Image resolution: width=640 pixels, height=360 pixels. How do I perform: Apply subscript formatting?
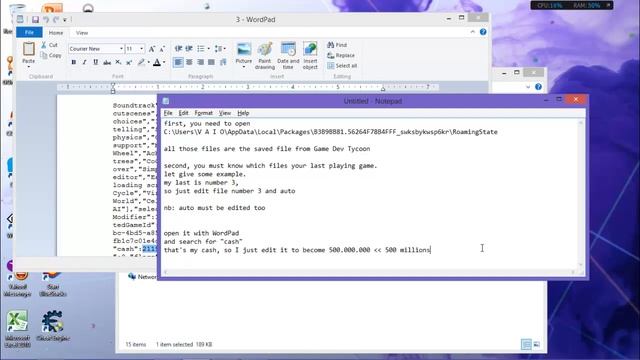[118, 62]
